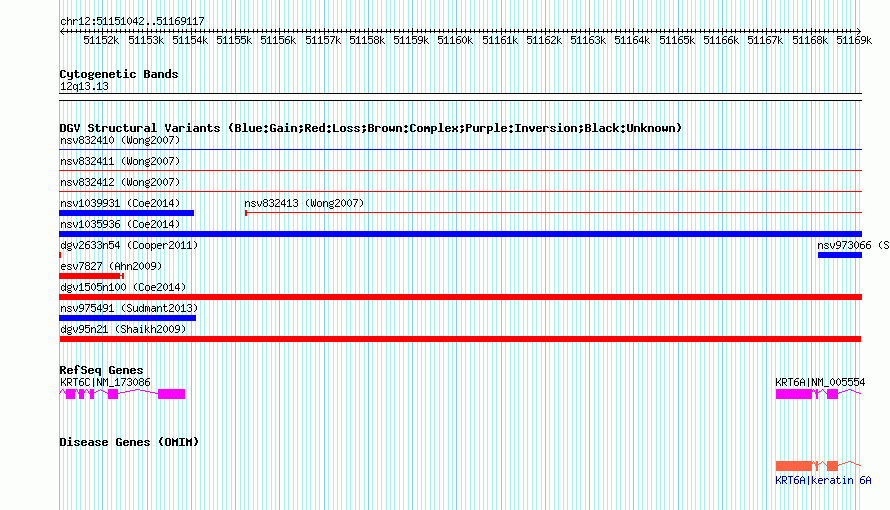Click the 12q13.13 band label
Image resolution: width=890 pixels, height=510 pixels.
coord(84,86)
